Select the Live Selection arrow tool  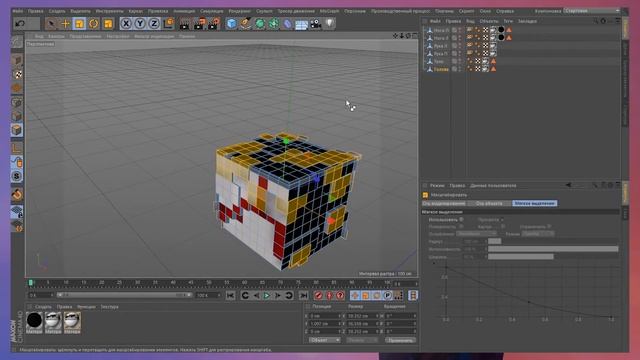click(51, 24)
